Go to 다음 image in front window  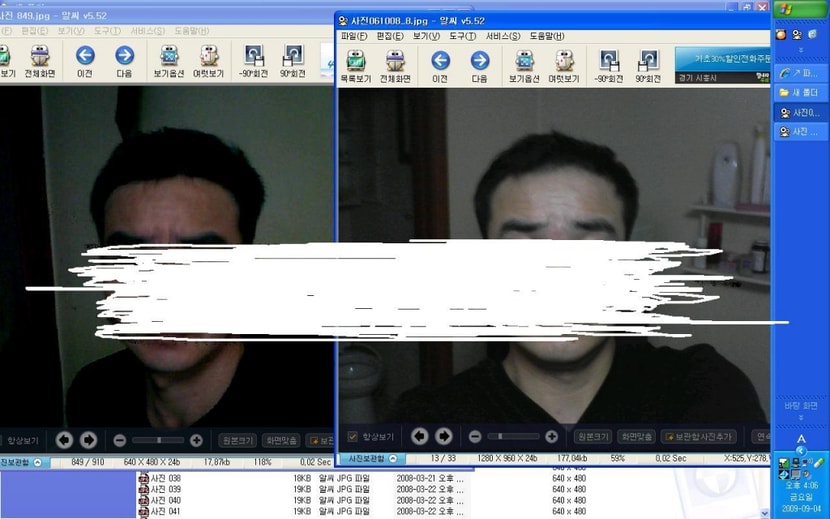pyautogui.click(x=480, y=67)
